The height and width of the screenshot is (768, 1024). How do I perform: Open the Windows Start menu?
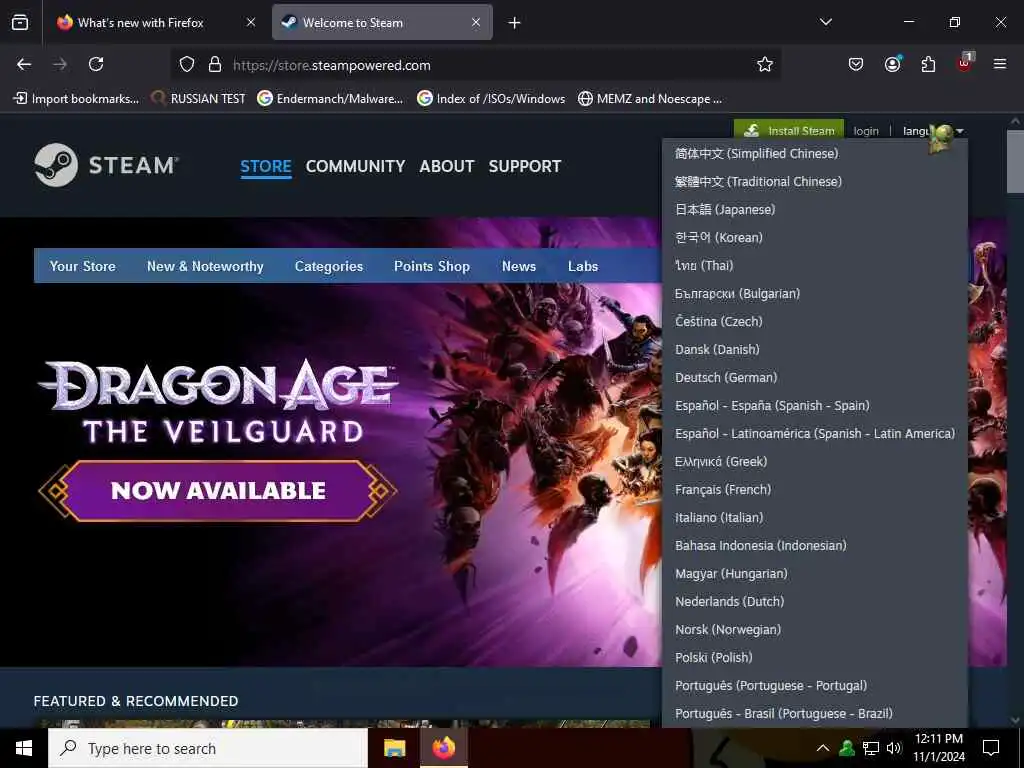[24, 748]
